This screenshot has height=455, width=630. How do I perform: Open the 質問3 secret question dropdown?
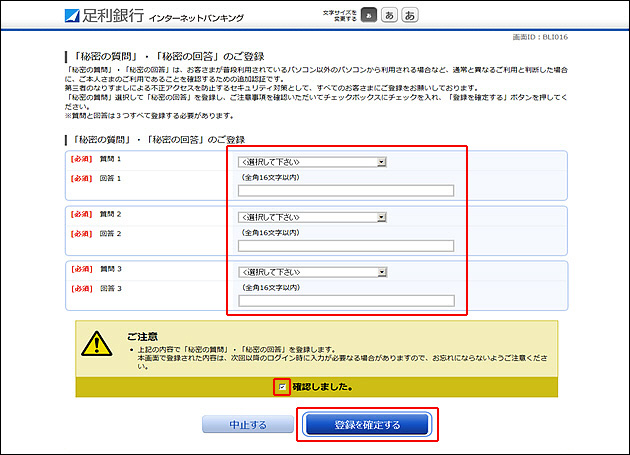coord(312,271)
